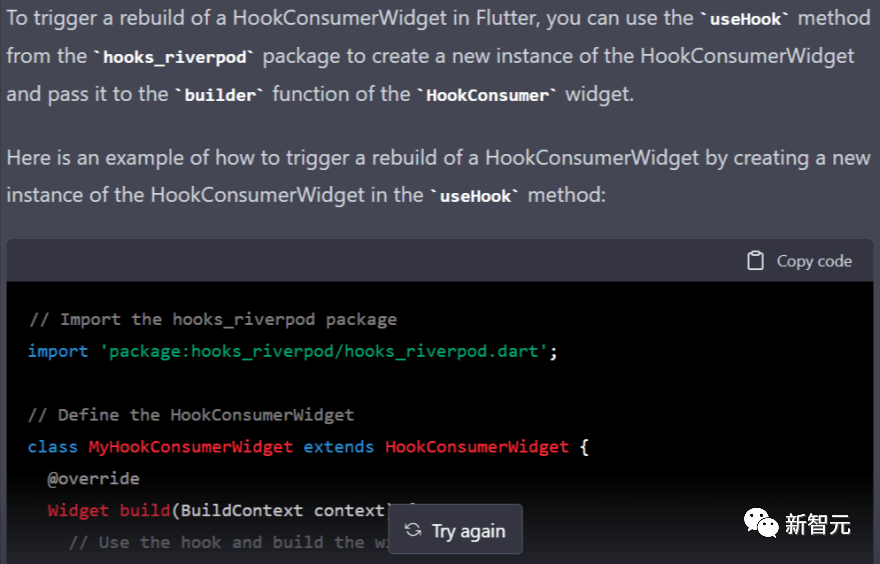Screen dimensions: 880x564
Task: Click the MyHookConsumerWidget class name
Action: tap(190, 447)
